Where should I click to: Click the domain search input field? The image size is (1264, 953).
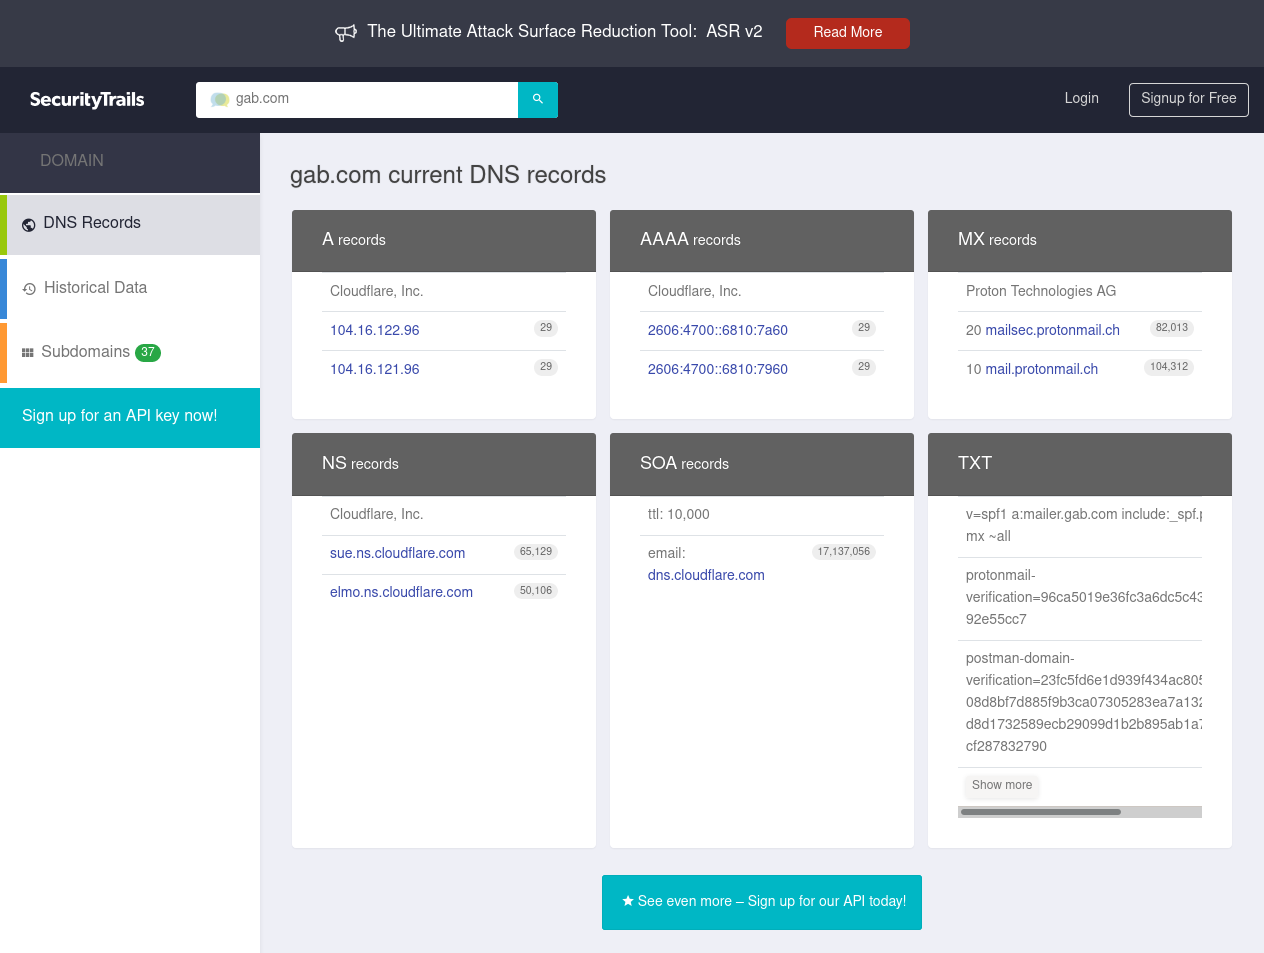[370, 99]
